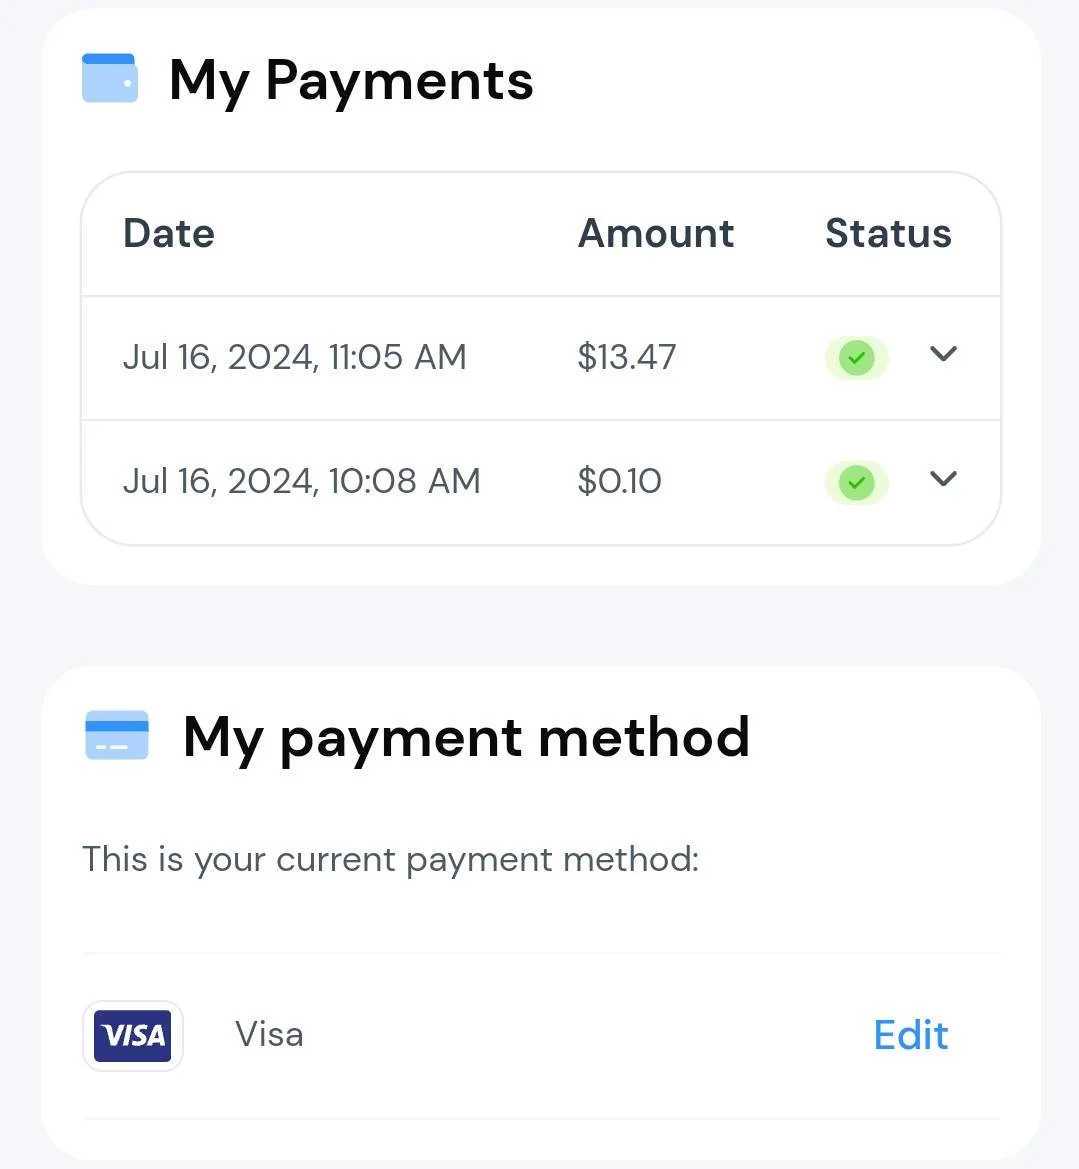Click the My payment method heading
Viewport: 1079px width, 1169px height.
pyautogui.click(x=466, y=738)
